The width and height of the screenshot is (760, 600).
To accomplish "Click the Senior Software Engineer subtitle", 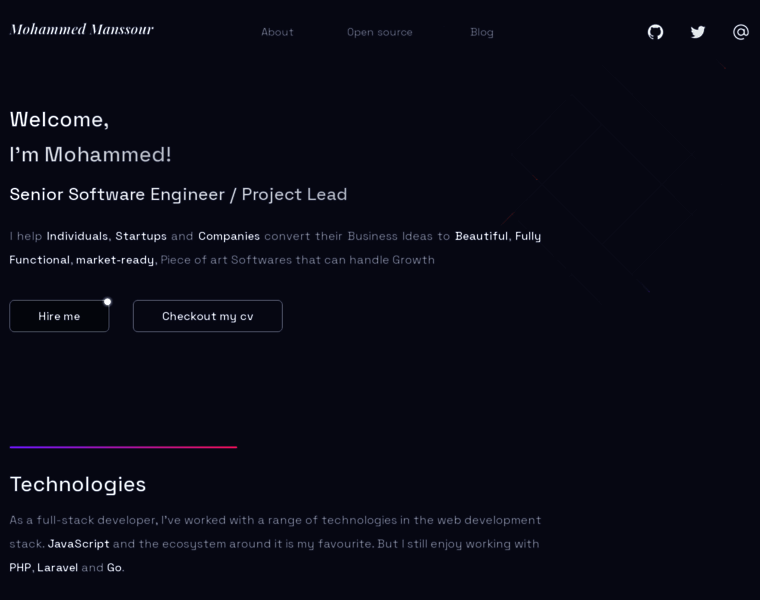I will click(178, 194).
